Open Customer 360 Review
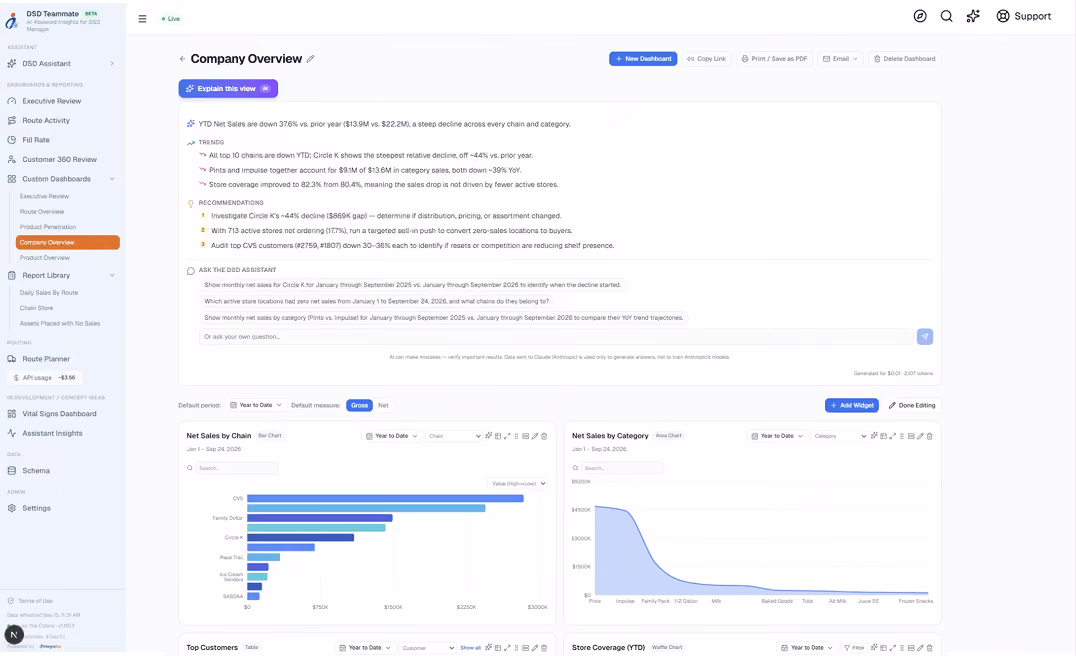Image resolution: width=1076 pixels, height=656 pixels. [59, 159]
